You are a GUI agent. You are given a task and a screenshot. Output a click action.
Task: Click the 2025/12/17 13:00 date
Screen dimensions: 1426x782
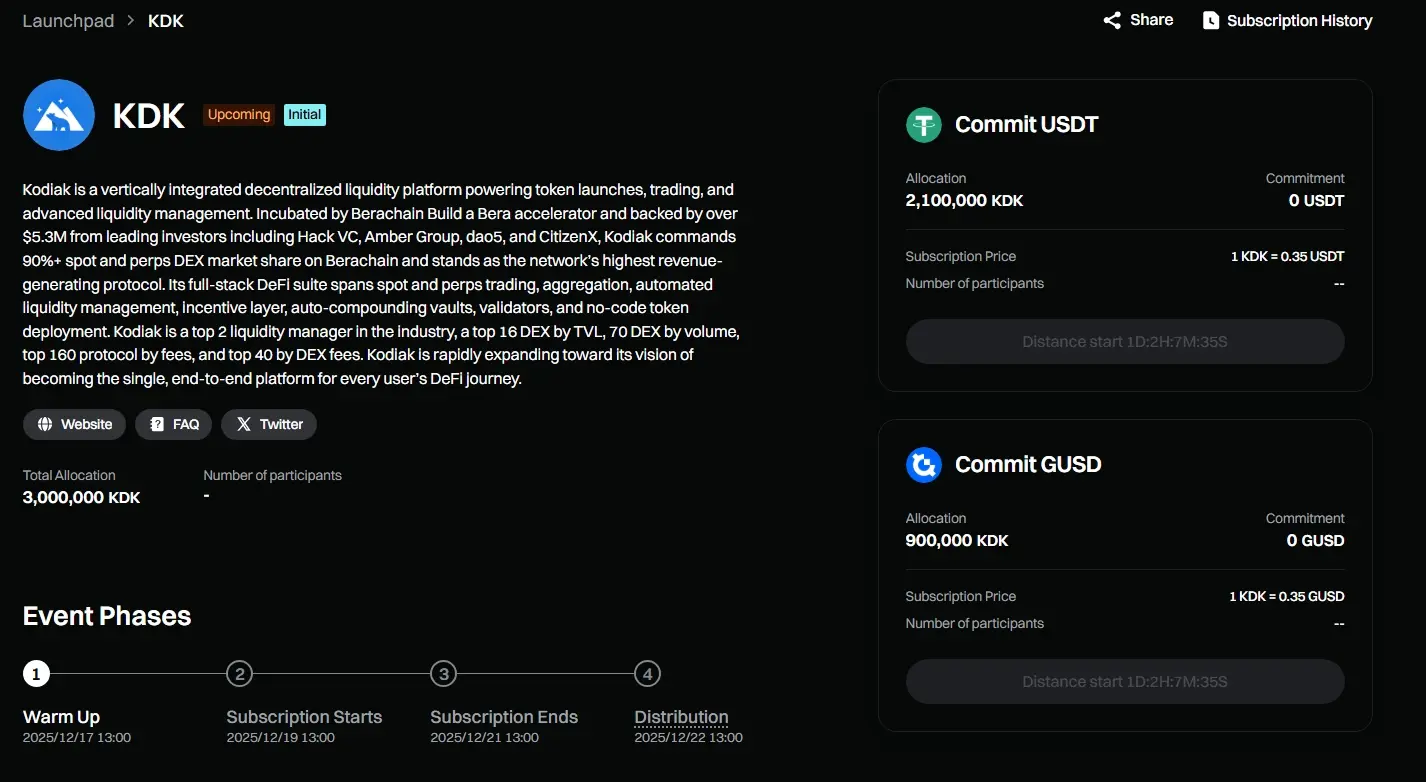(77, 738)
